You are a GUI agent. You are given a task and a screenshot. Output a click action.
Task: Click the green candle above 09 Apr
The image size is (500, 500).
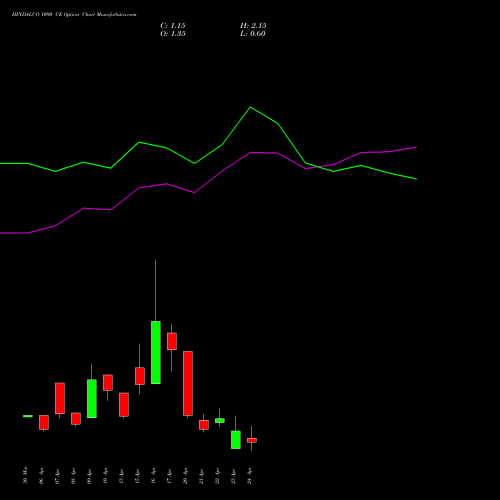tap(92, 398)
